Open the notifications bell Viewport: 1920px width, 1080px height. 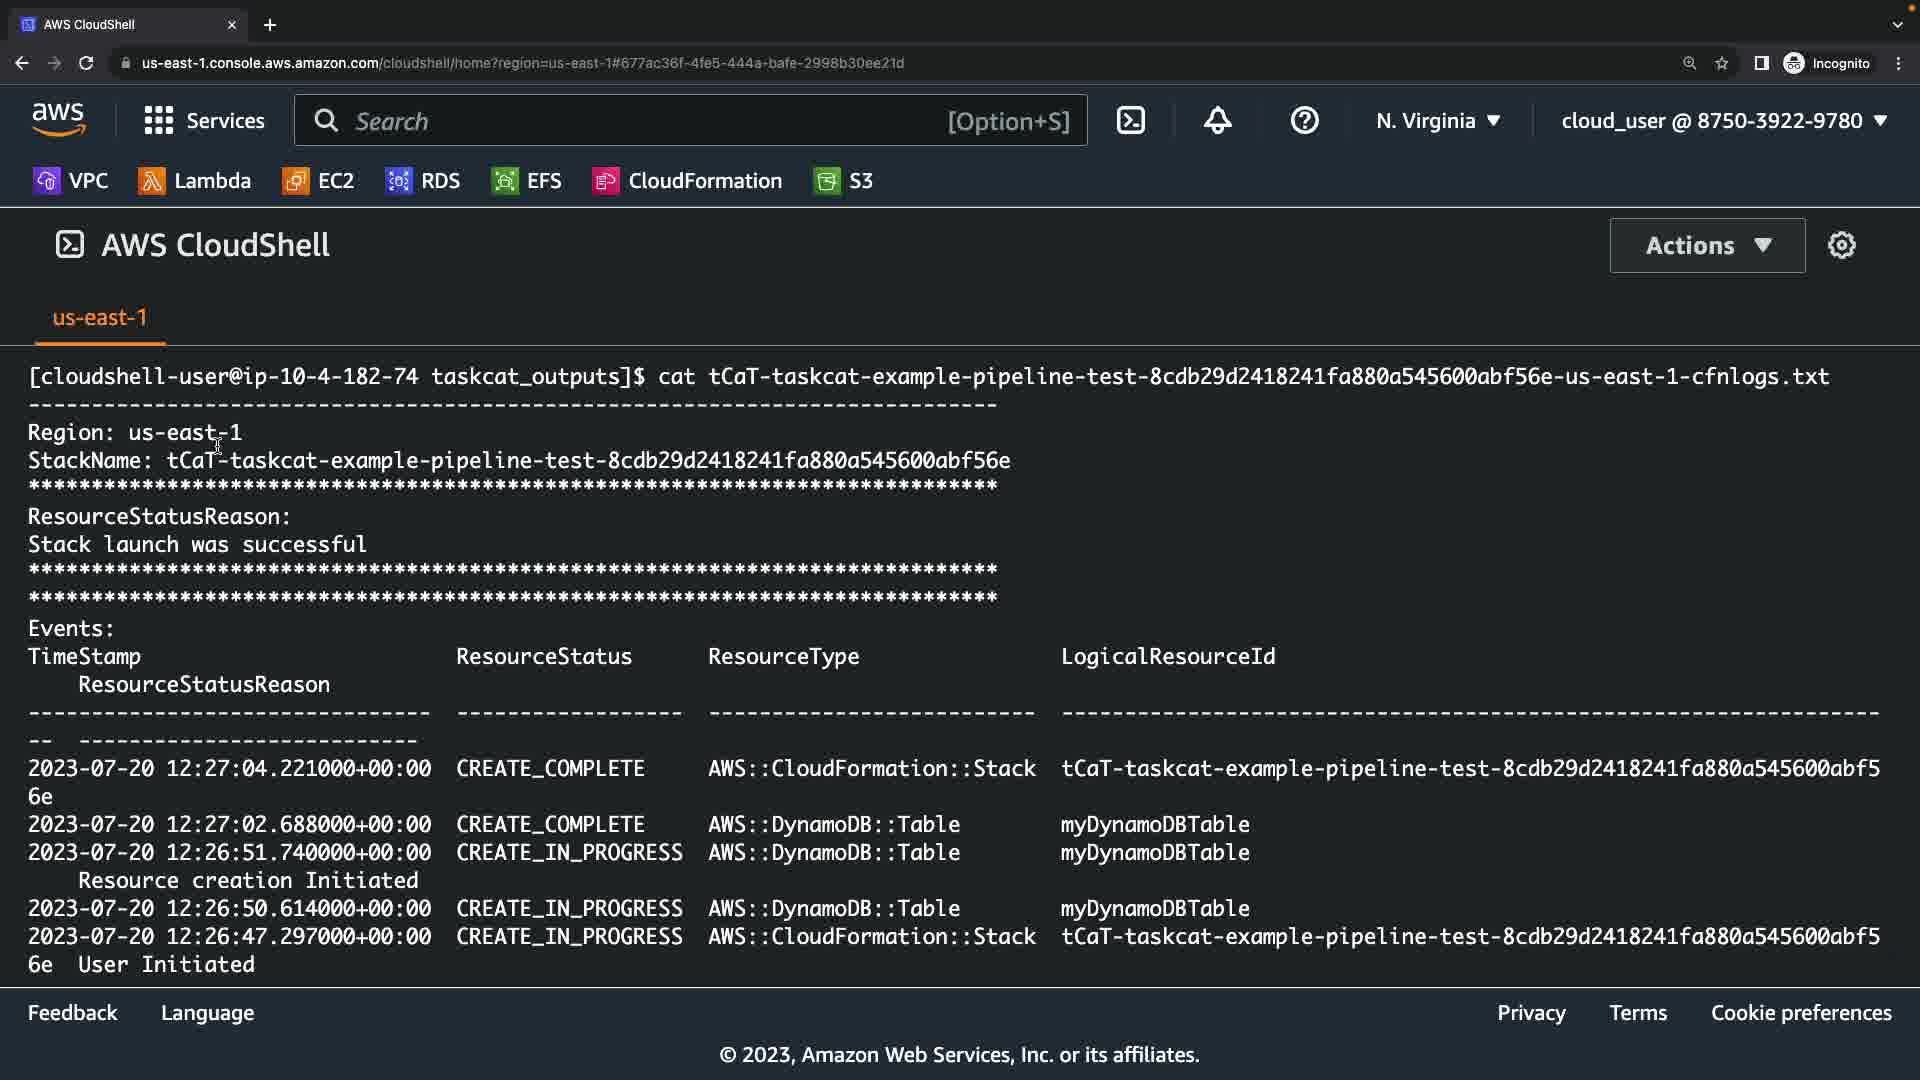1217,121
